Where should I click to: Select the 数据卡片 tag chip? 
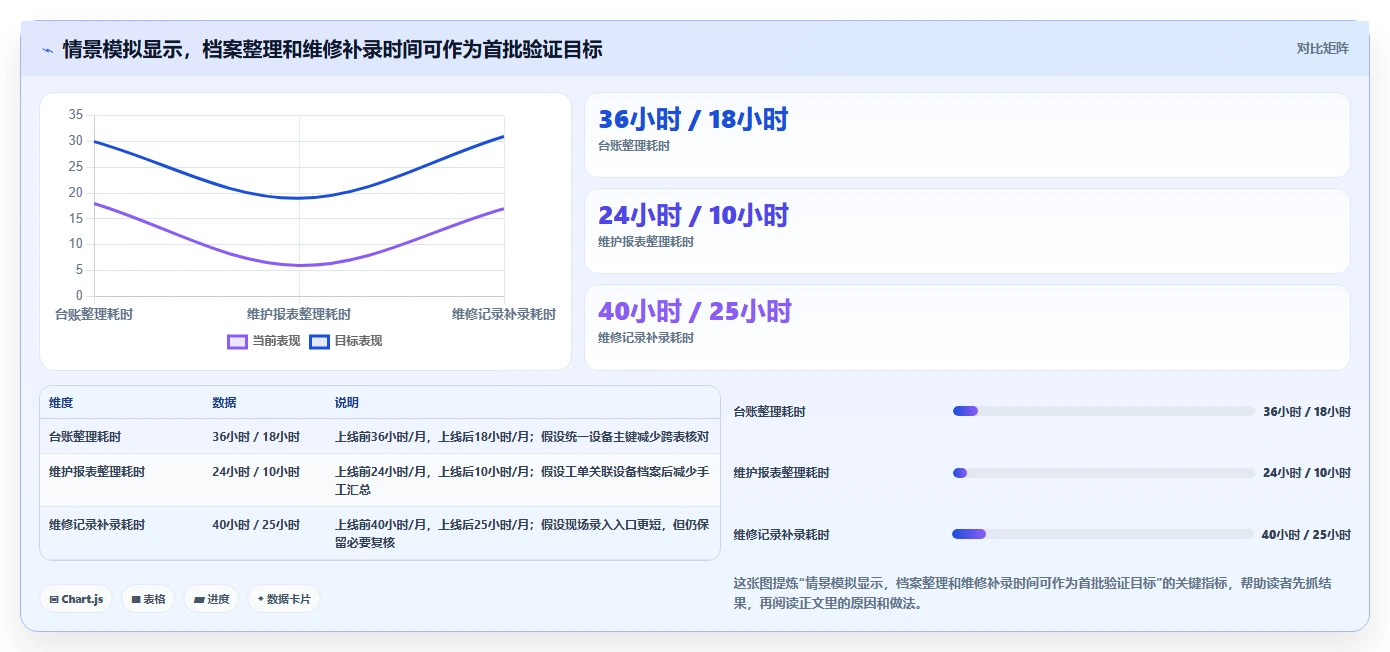[x=284, y=599]
